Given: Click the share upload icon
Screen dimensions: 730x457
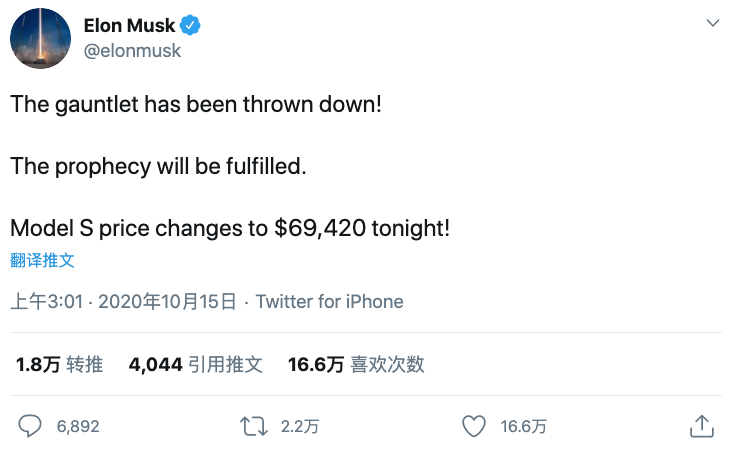Looking at the screenshot, I should pos(702,426).
